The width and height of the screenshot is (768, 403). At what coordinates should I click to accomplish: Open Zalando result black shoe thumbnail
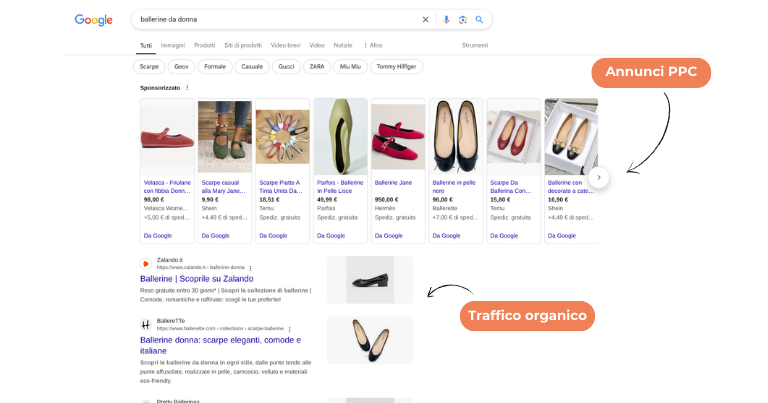(x=370, y=280)
